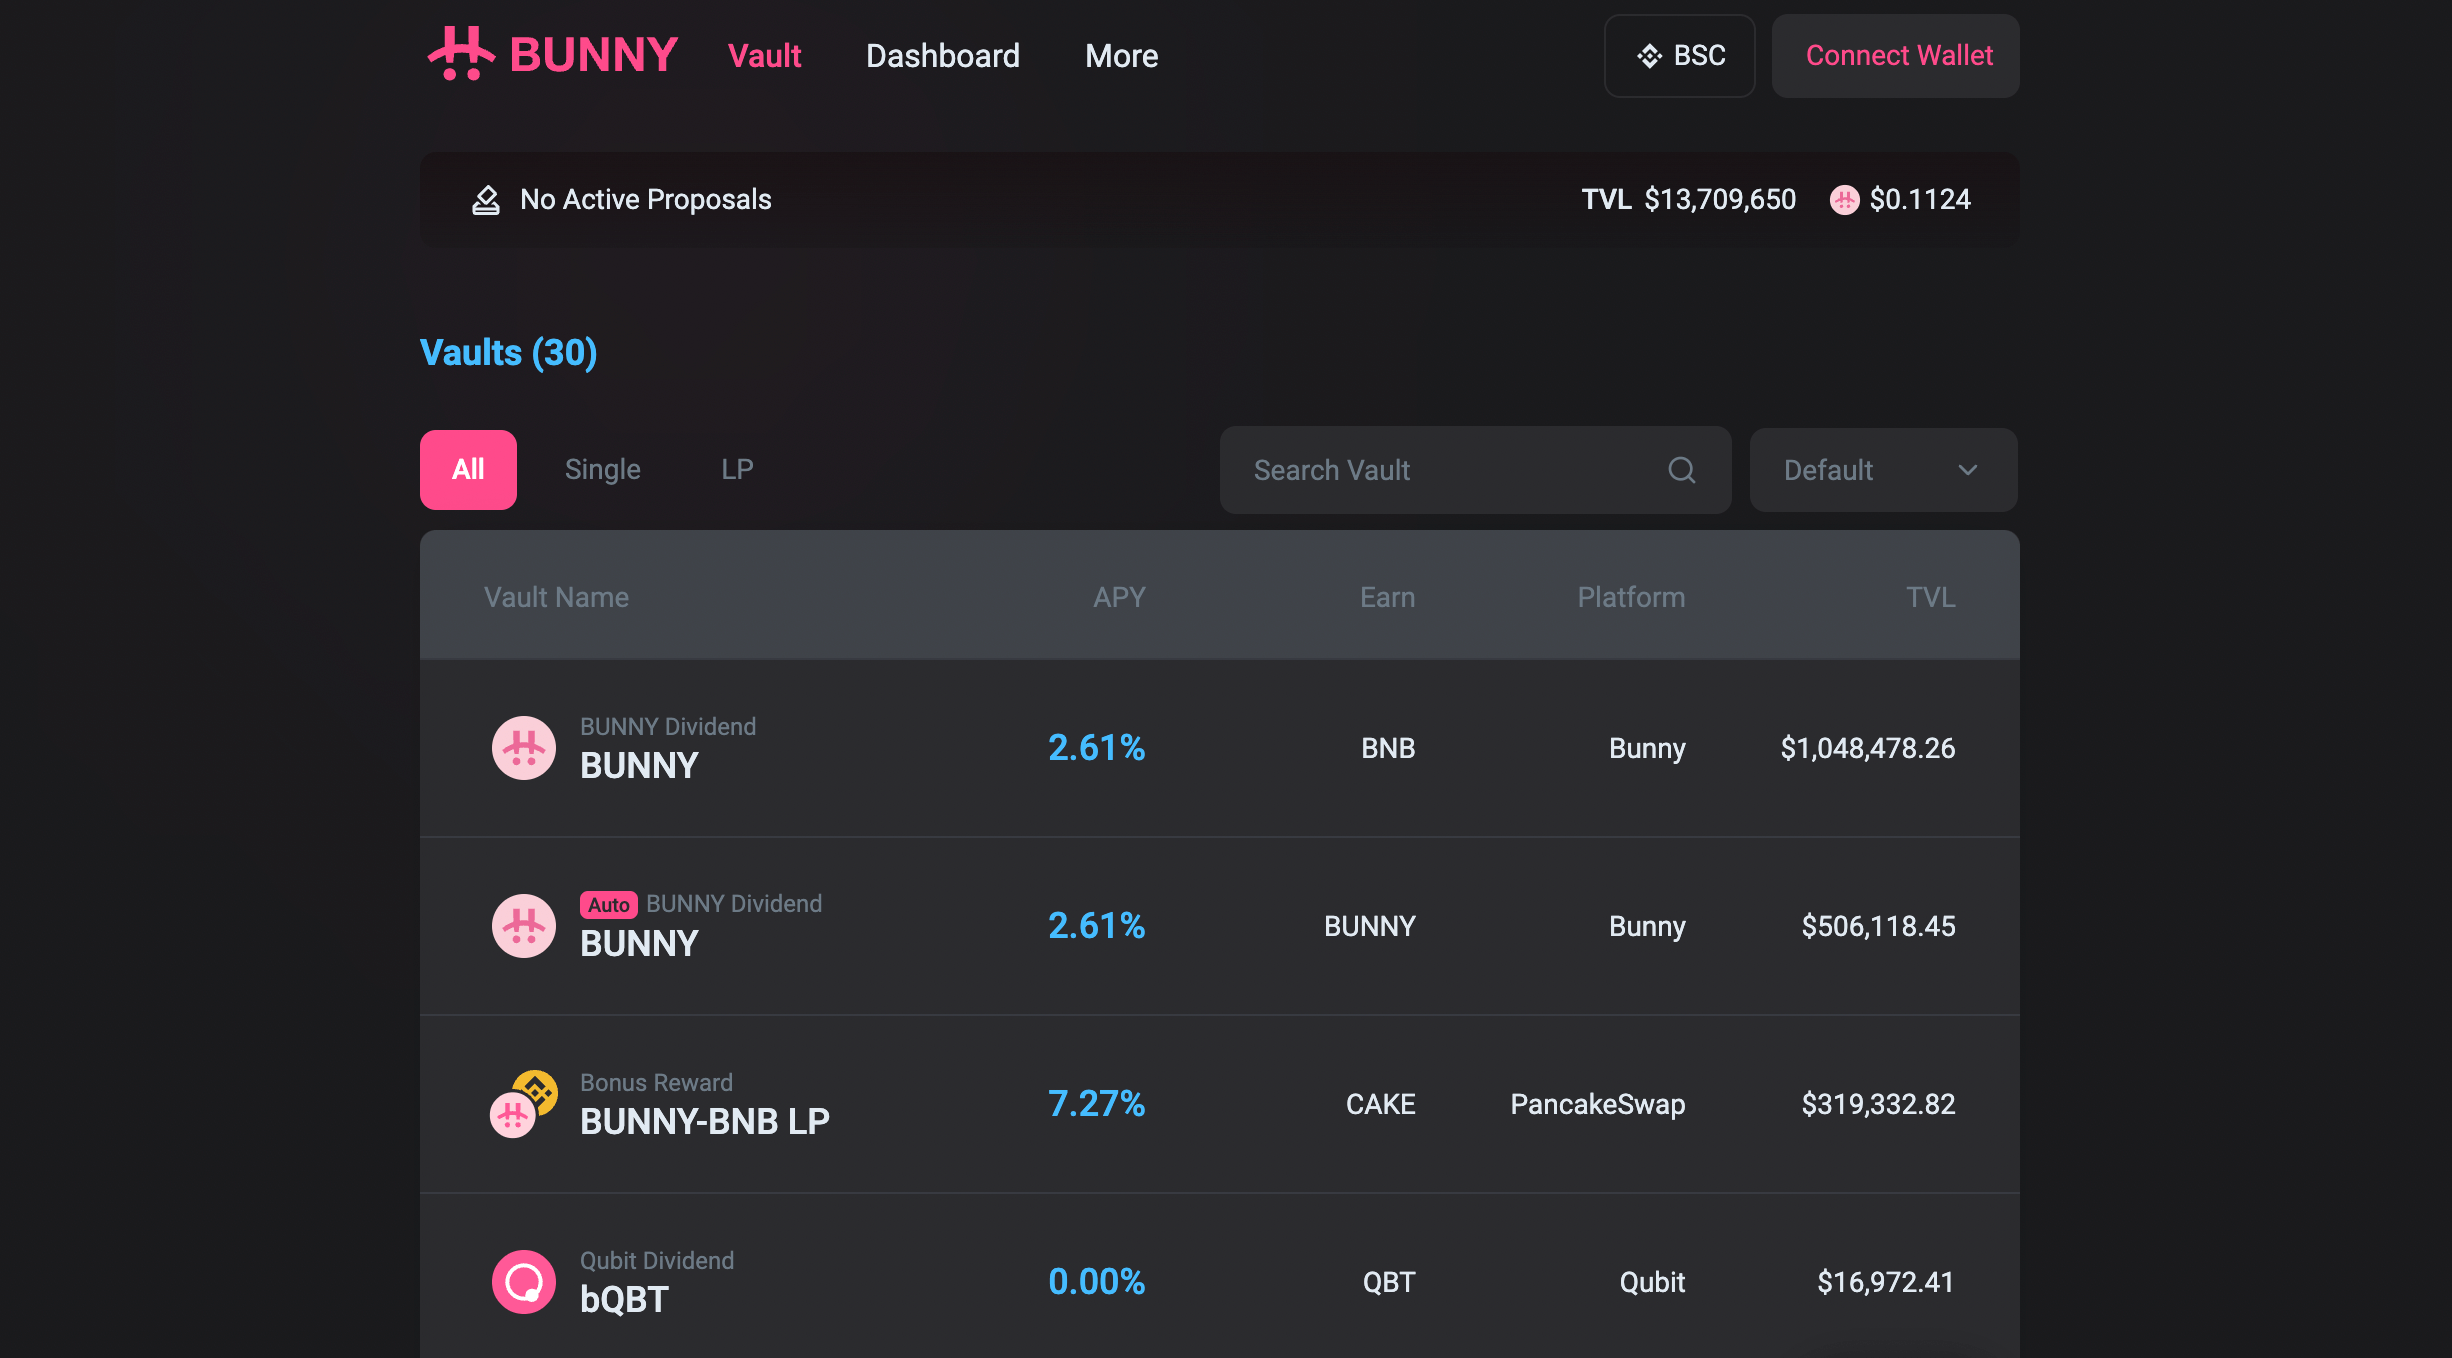The width and height of the screenshot is (2452, 1358).
Task: Click the PancakeSwap platform cell
Action: 1597,1104
